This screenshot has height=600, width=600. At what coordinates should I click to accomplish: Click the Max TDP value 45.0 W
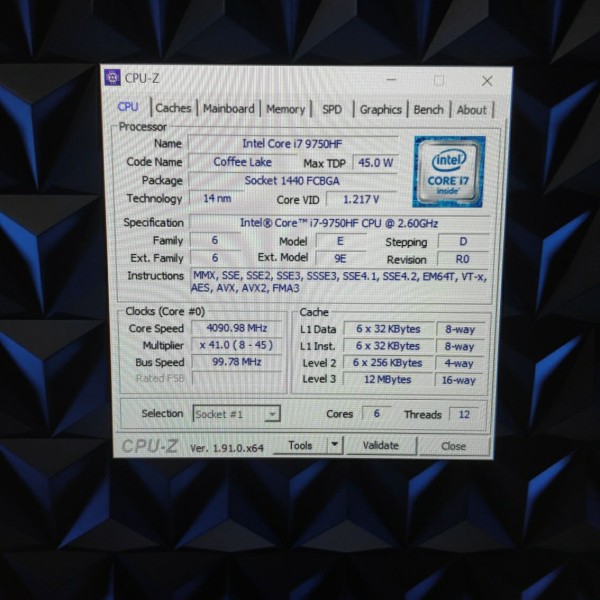(375, 163)
